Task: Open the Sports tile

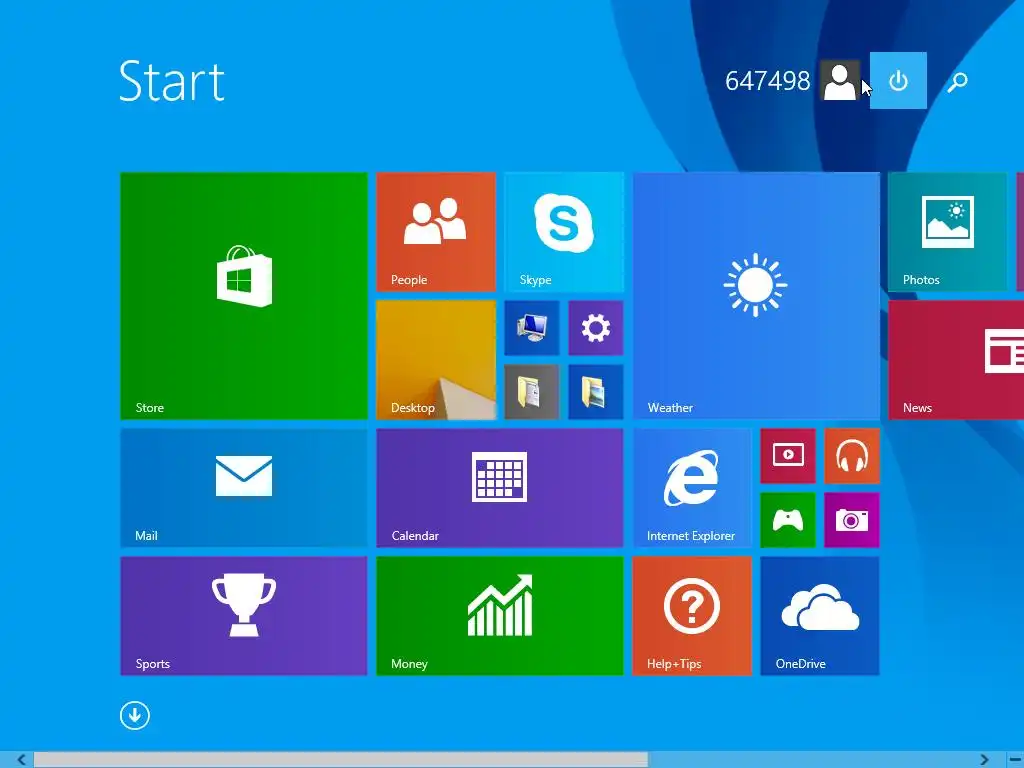Action: point(244,615)
